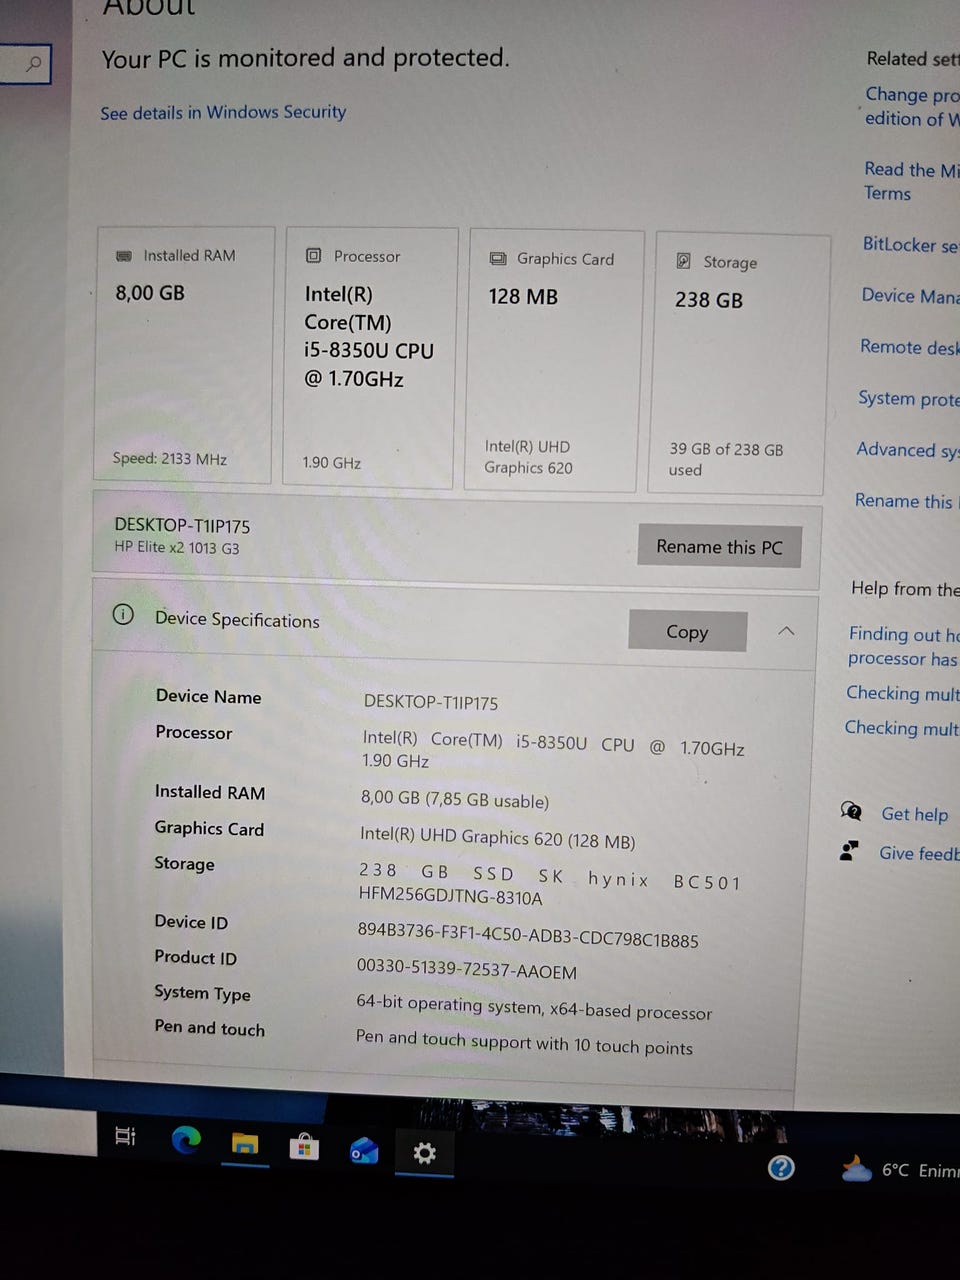Click the search magnifier icon
Image resolution: width=960 pixels, height=1280 pixels.
coord(34,64)
